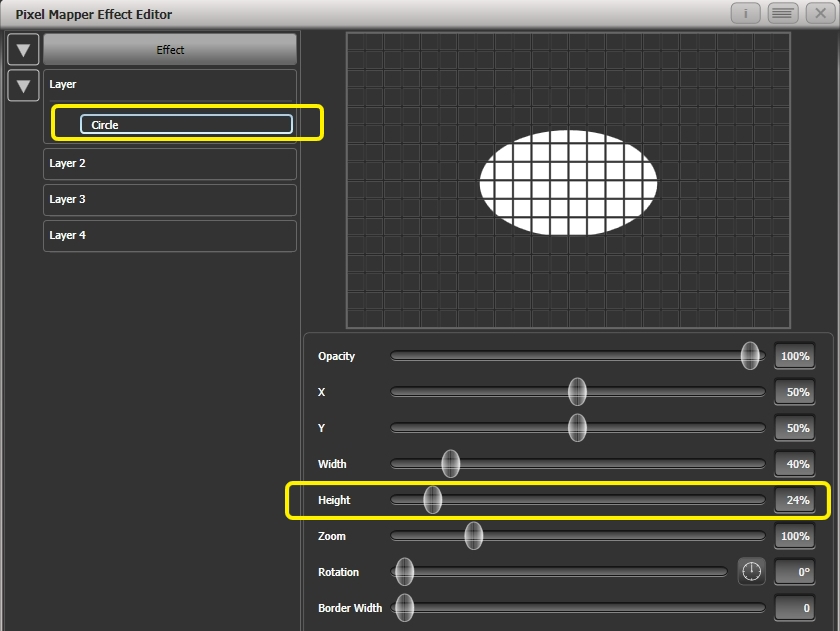Collapse the Layer list with its arrow icon
The image size is (840, 631).
pos(22,86)
